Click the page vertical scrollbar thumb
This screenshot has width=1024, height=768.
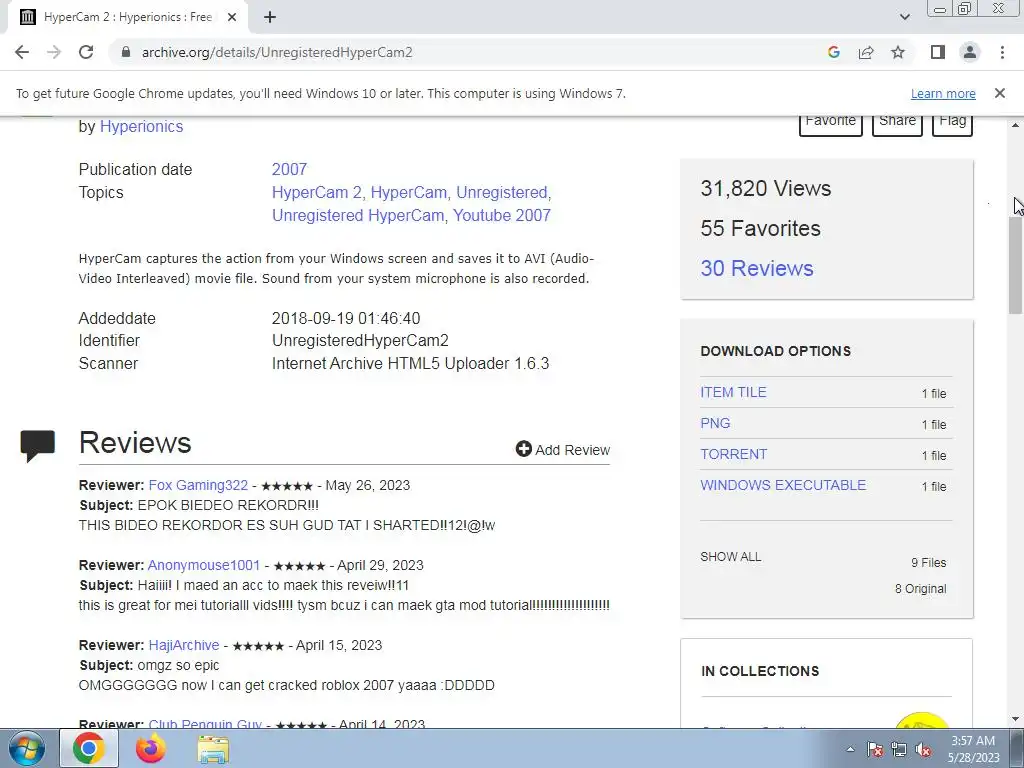click(x=1016, y=266)
